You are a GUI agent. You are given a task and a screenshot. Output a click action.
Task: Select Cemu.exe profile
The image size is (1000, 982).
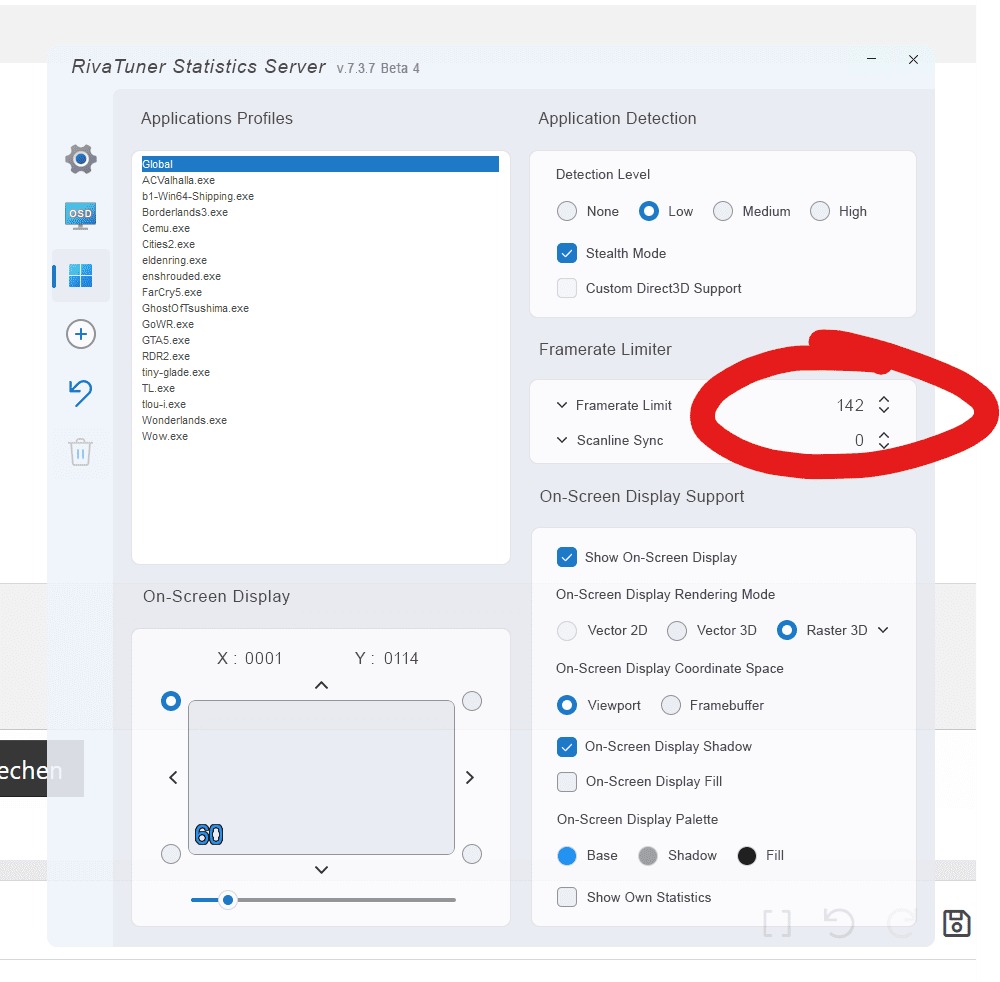[x=166, y=228]
